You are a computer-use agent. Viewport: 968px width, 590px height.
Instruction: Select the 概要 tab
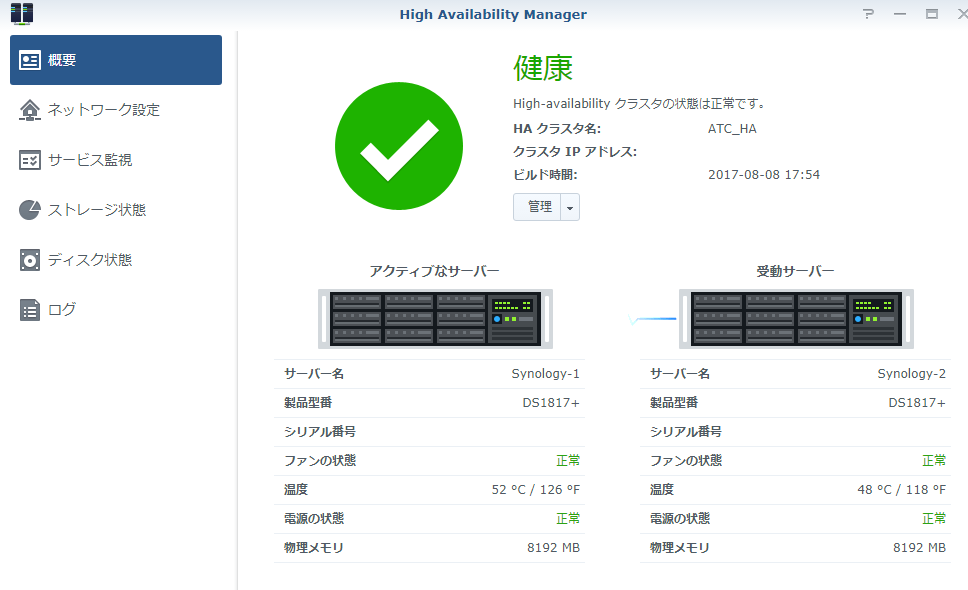coord(116,60)
